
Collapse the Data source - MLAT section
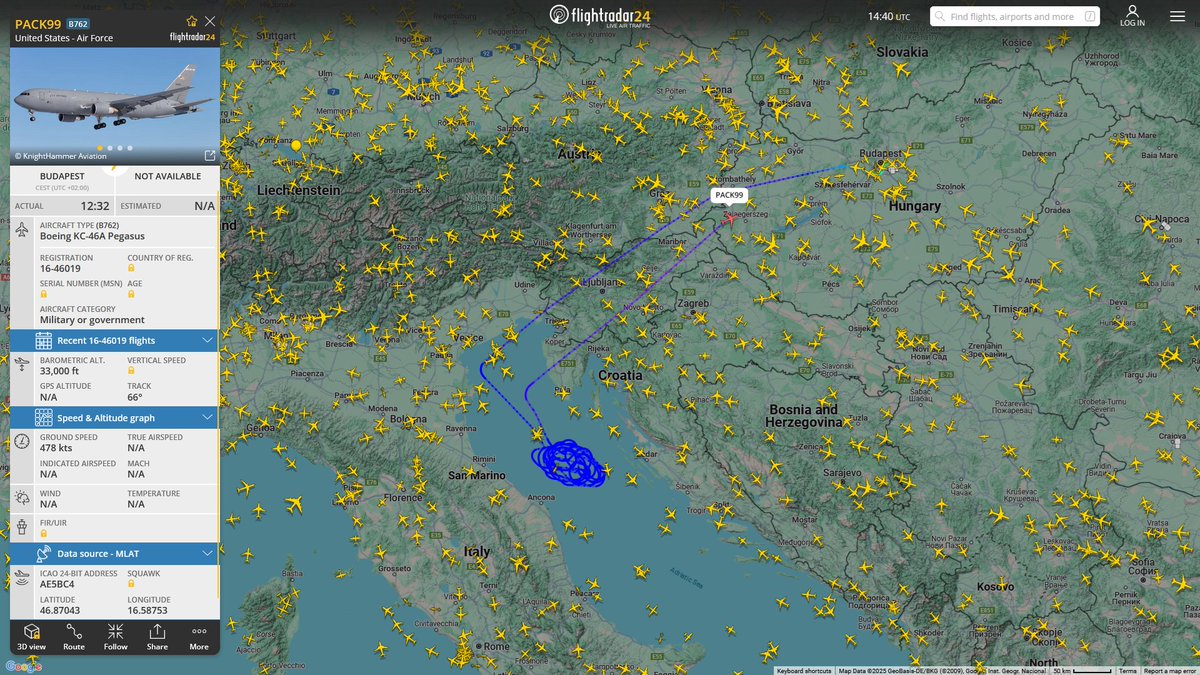coord(208,553)
